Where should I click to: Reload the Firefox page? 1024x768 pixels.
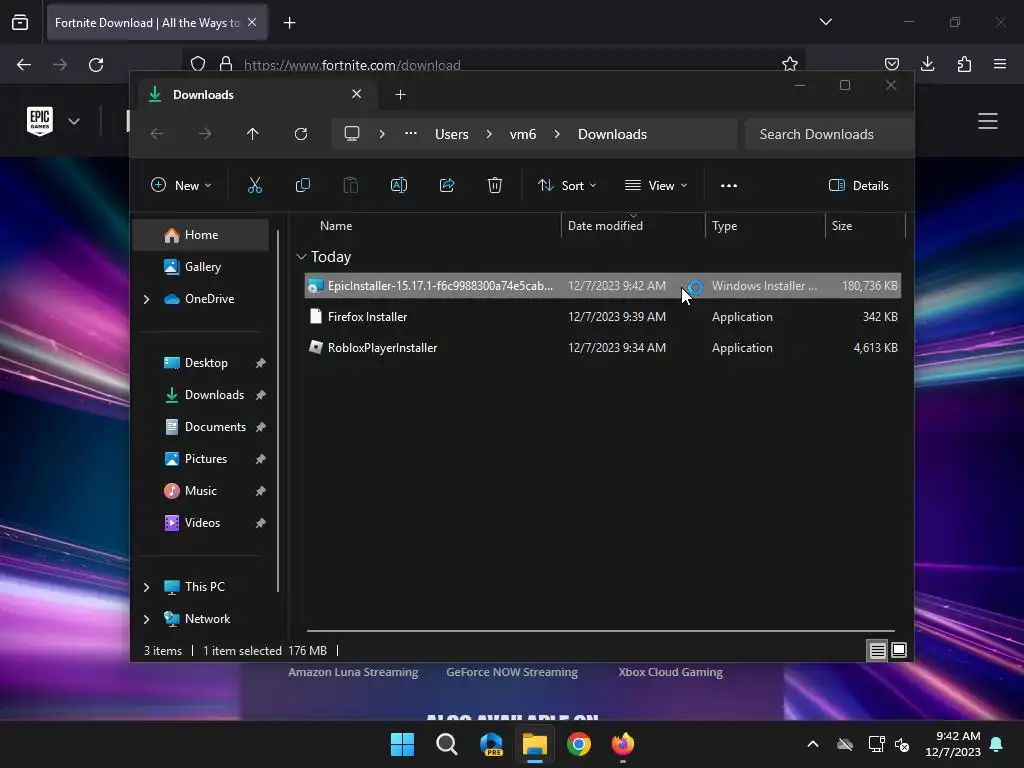tap(96, 65)
